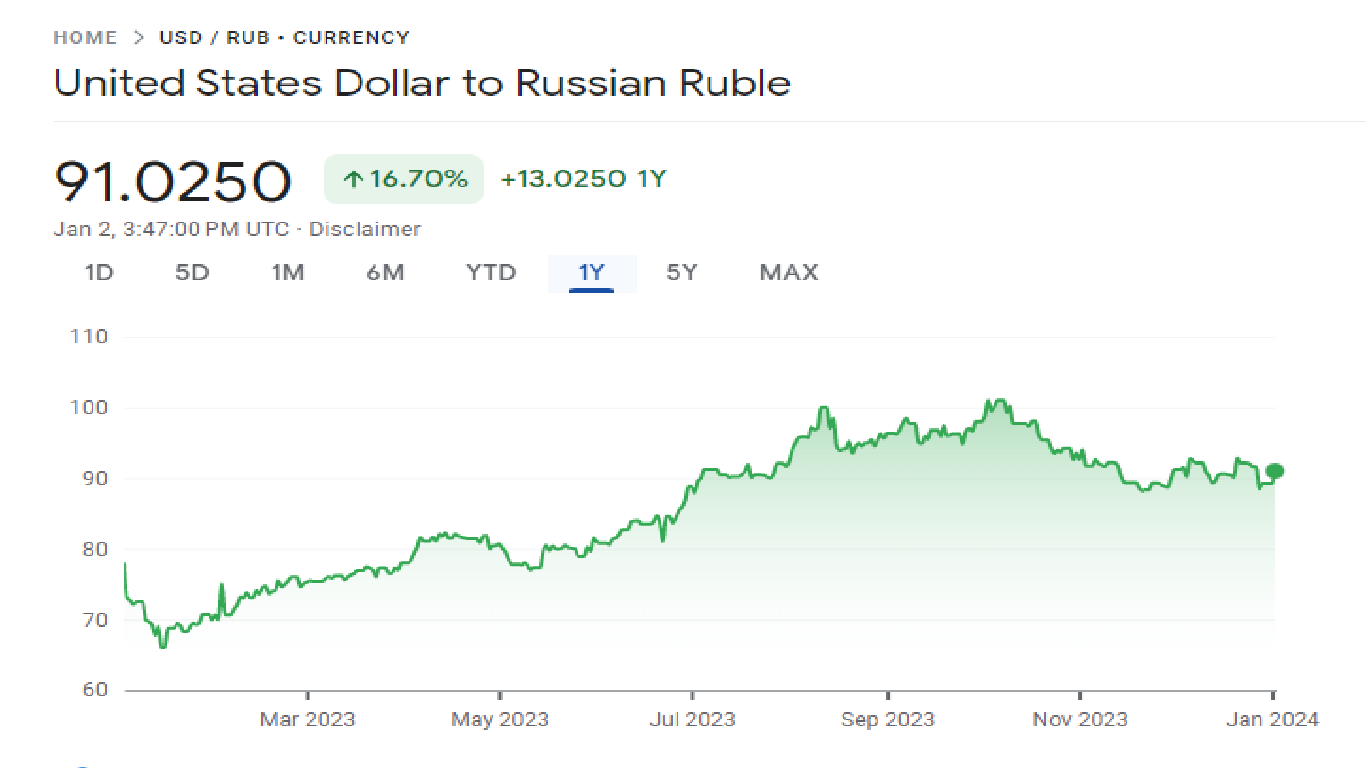Click the Jul 2023 label on the time axis

point(692,719)
